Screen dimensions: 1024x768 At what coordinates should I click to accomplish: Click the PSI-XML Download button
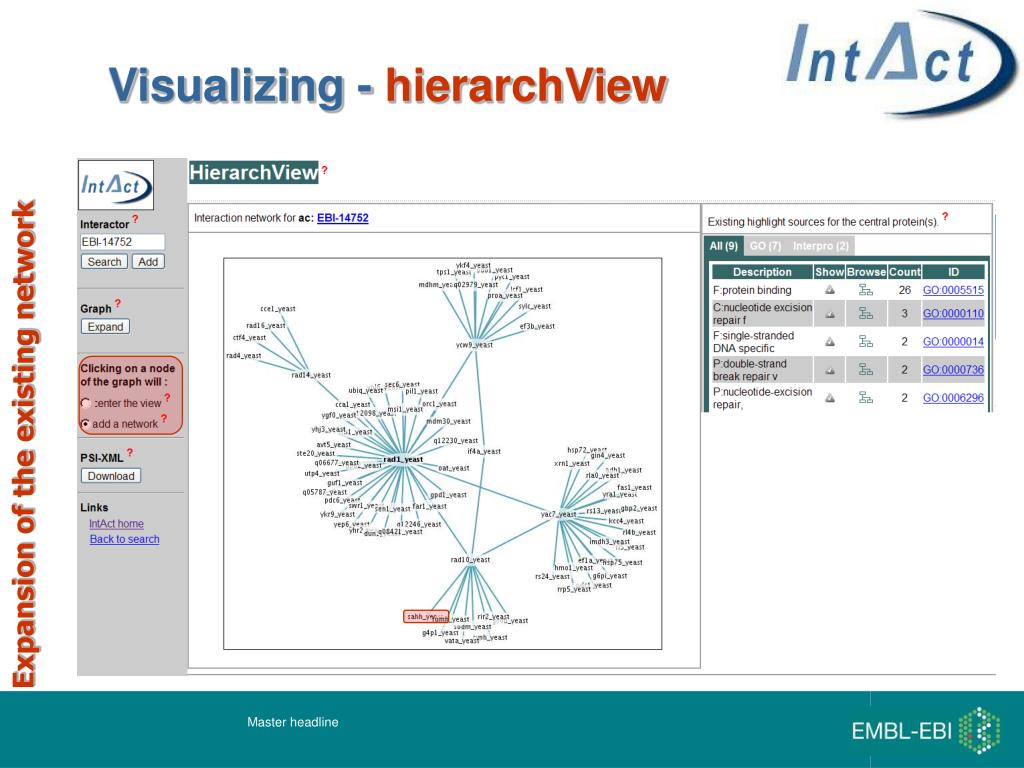click(111, 476)
